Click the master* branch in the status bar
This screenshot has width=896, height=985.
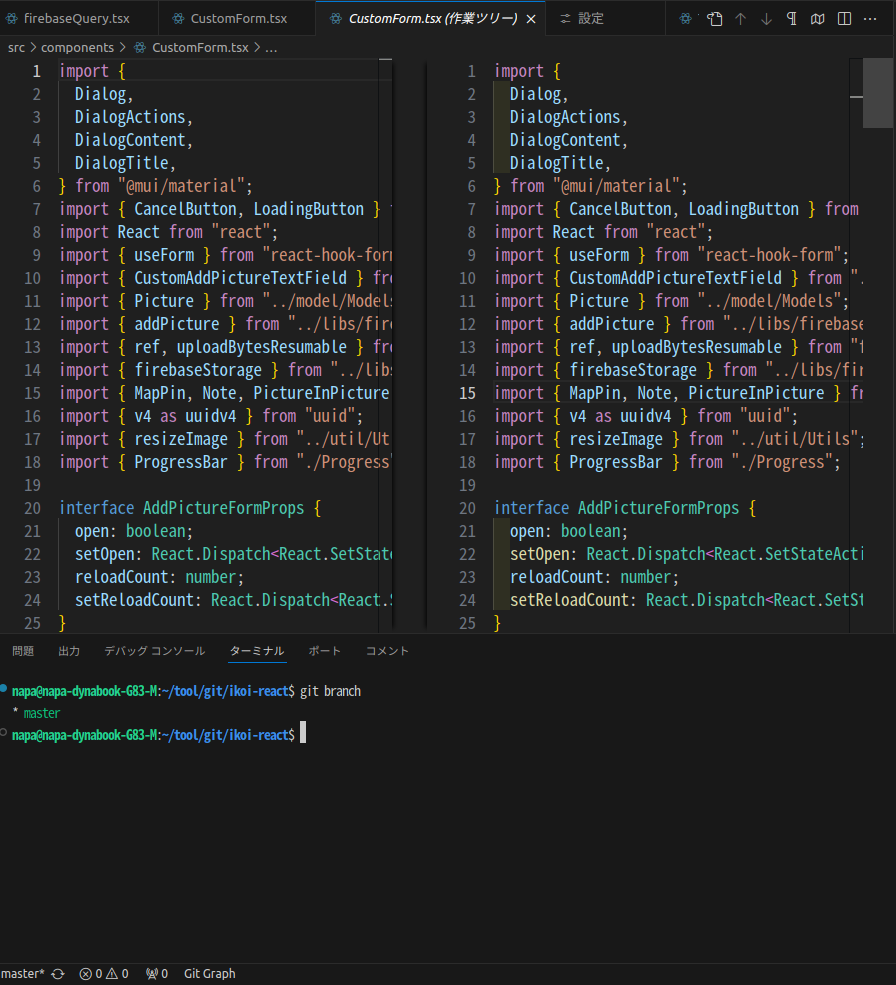coord(23,974)
